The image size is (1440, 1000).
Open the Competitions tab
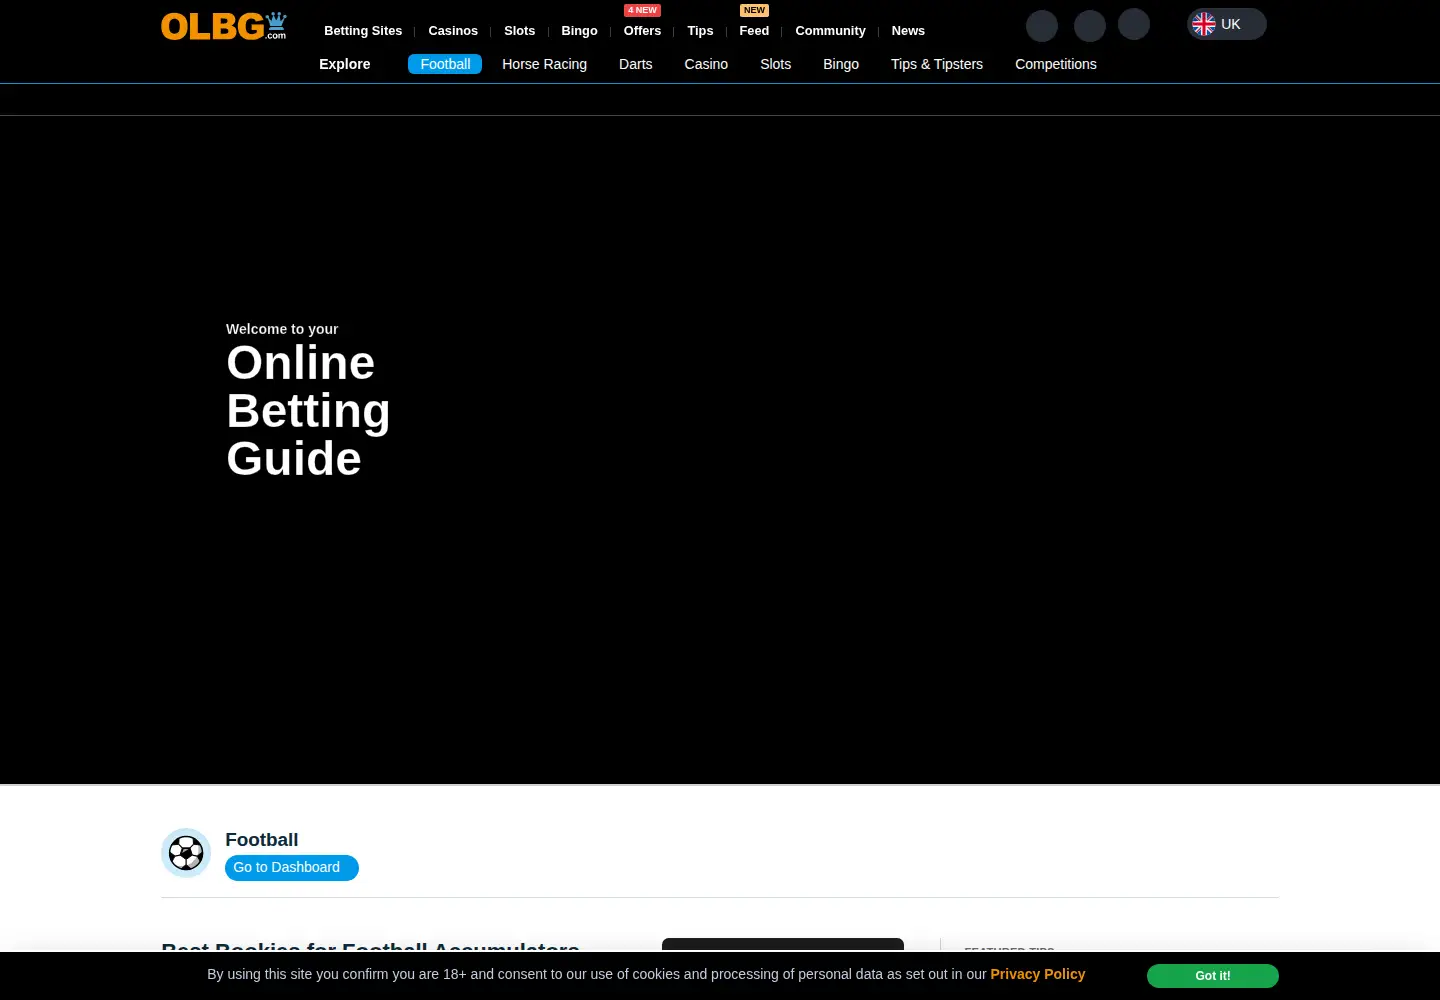coord(1056,64)
